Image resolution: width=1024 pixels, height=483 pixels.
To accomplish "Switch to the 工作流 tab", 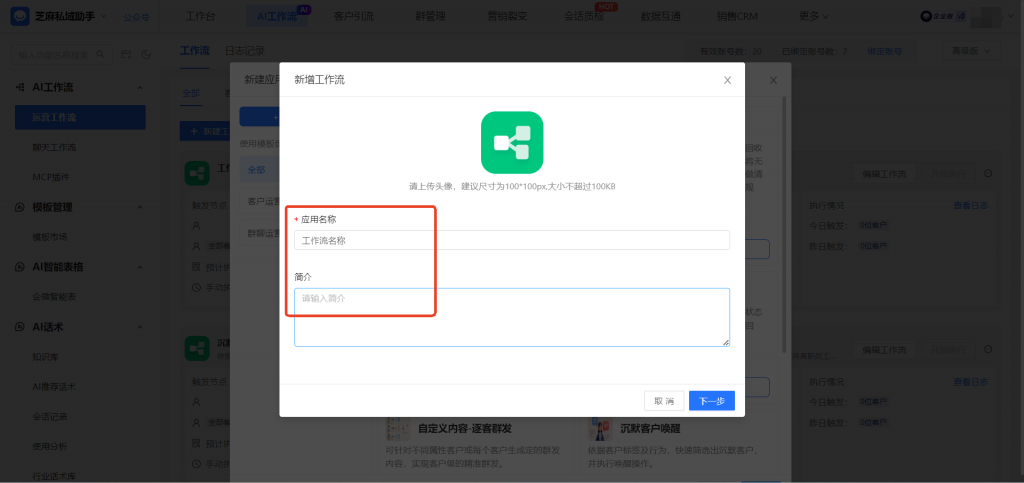I will point(195,51).
